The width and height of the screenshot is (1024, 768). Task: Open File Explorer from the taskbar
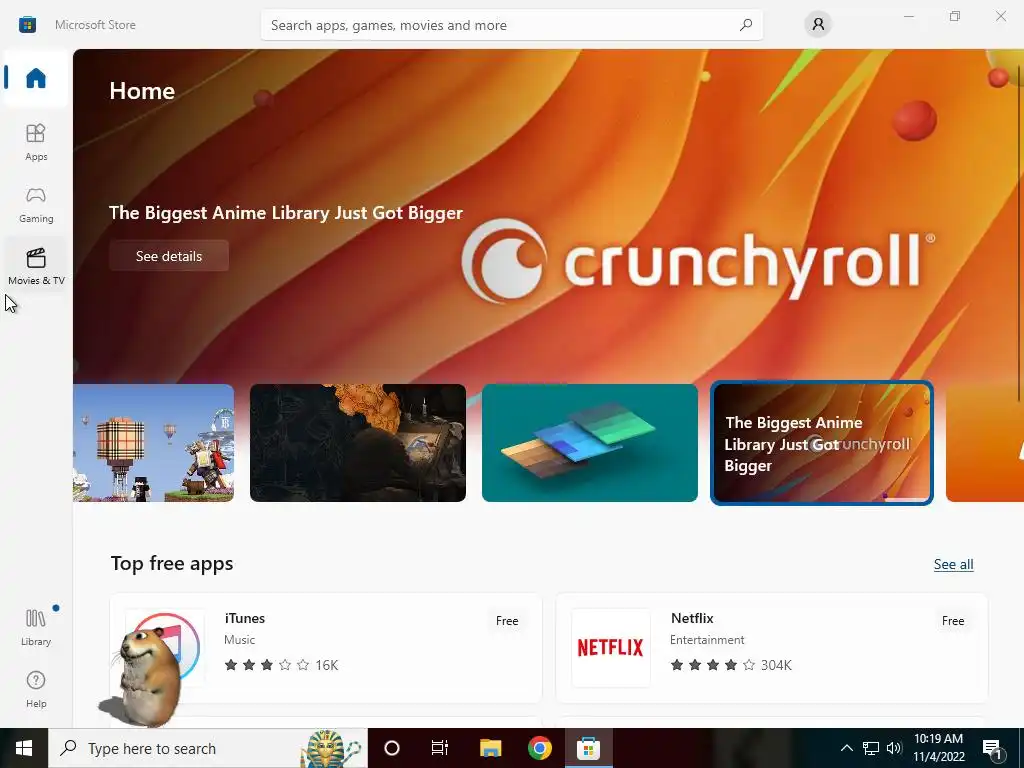(x=490, y=748)
